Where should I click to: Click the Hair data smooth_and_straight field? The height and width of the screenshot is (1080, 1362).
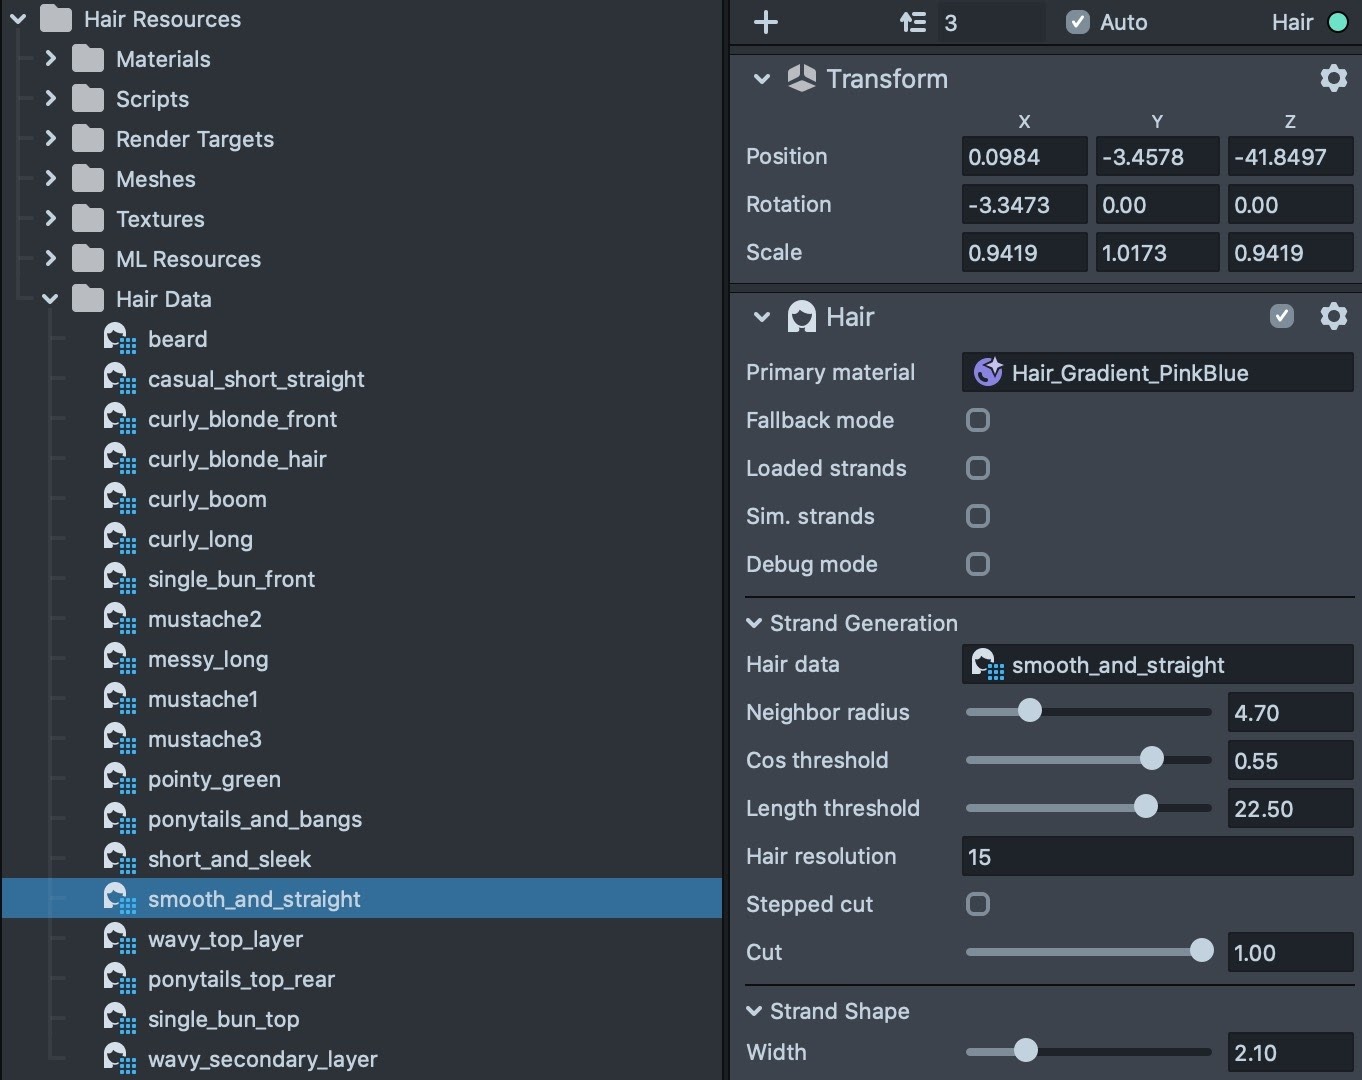(x=1157, y=665)
